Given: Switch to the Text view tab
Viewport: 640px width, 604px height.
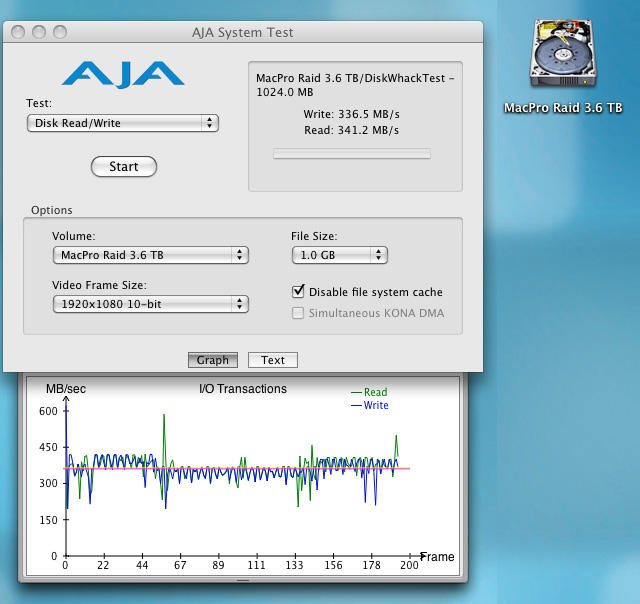Looking at the screenshot, I should [x=273, y=360].
